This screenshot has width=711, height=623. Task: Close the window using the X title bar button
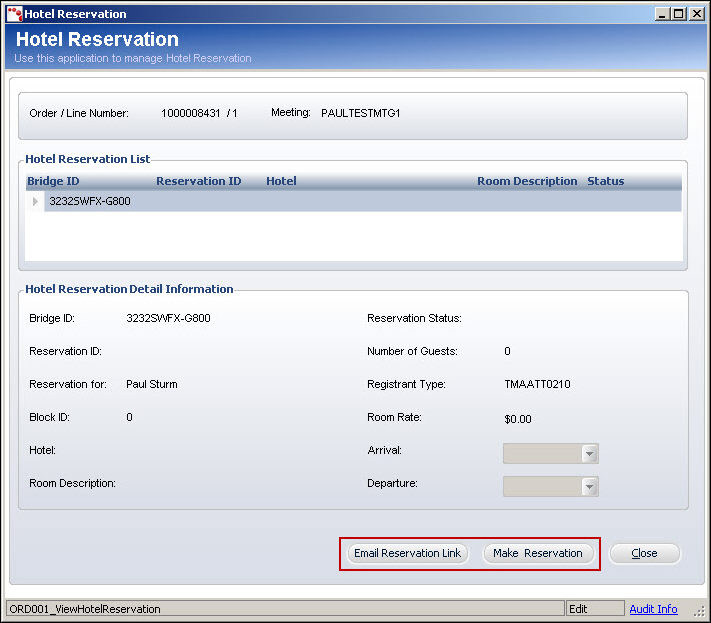click(x=696, y=14)
